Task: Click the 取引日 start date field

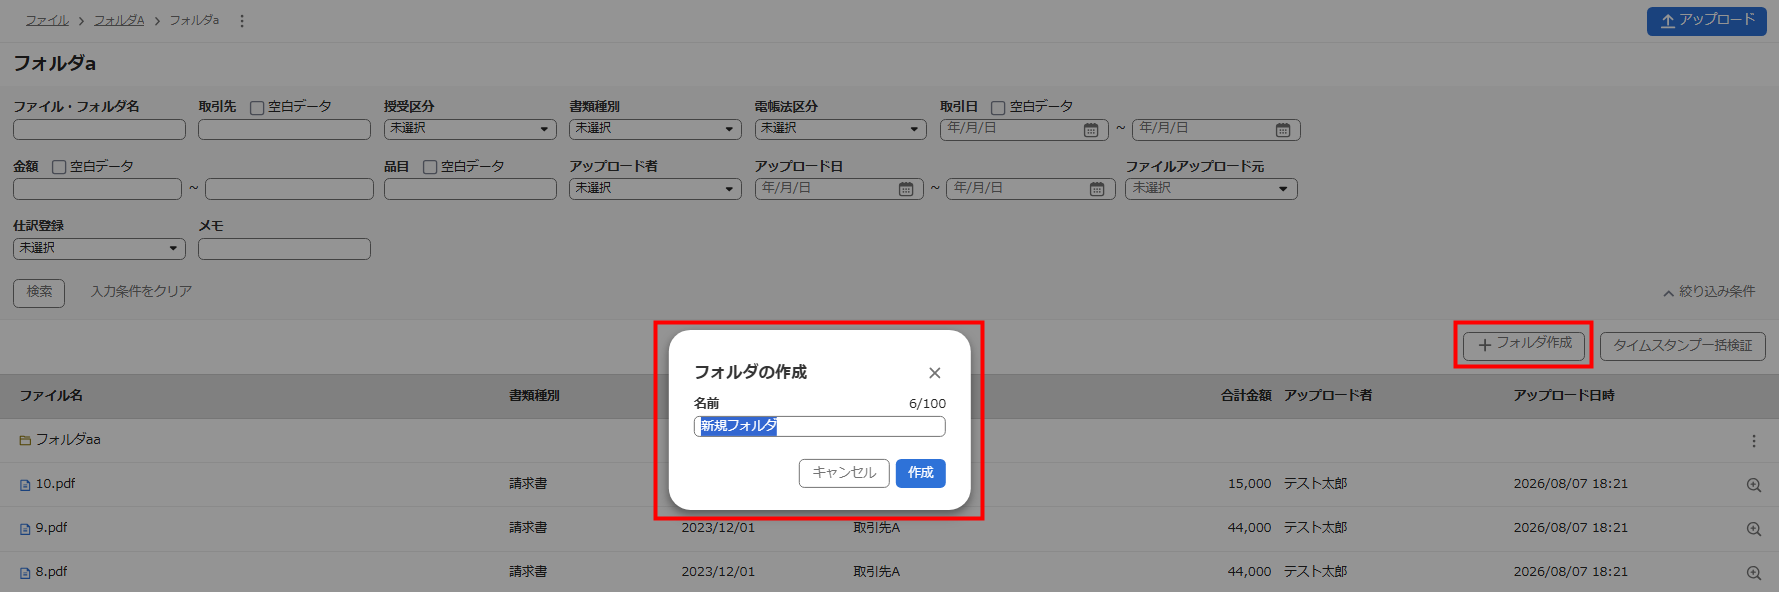Action: point(1024,129)
